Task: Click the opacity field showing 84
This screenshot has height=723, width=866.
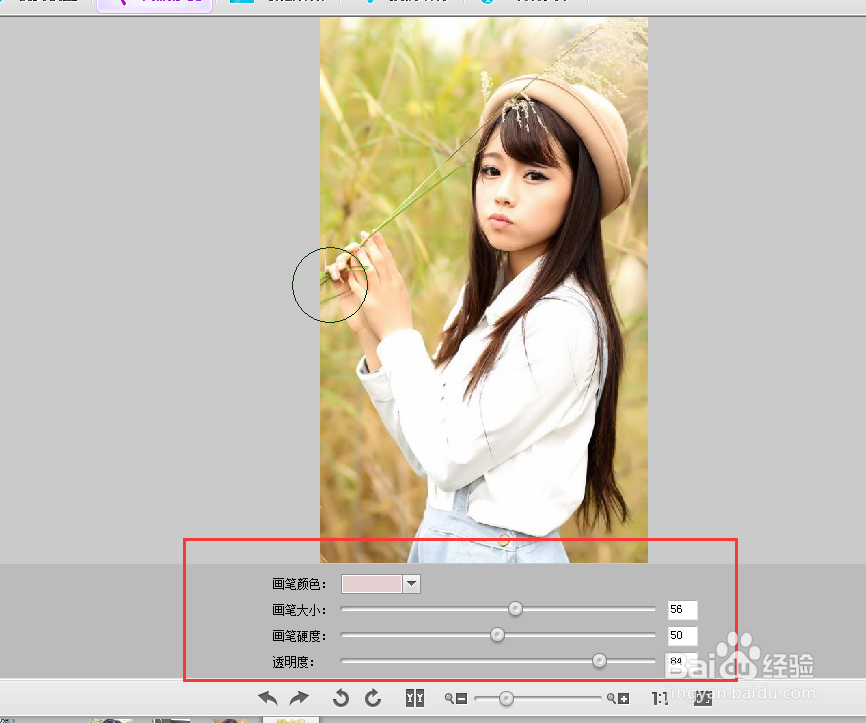Action: pos(683,661)
